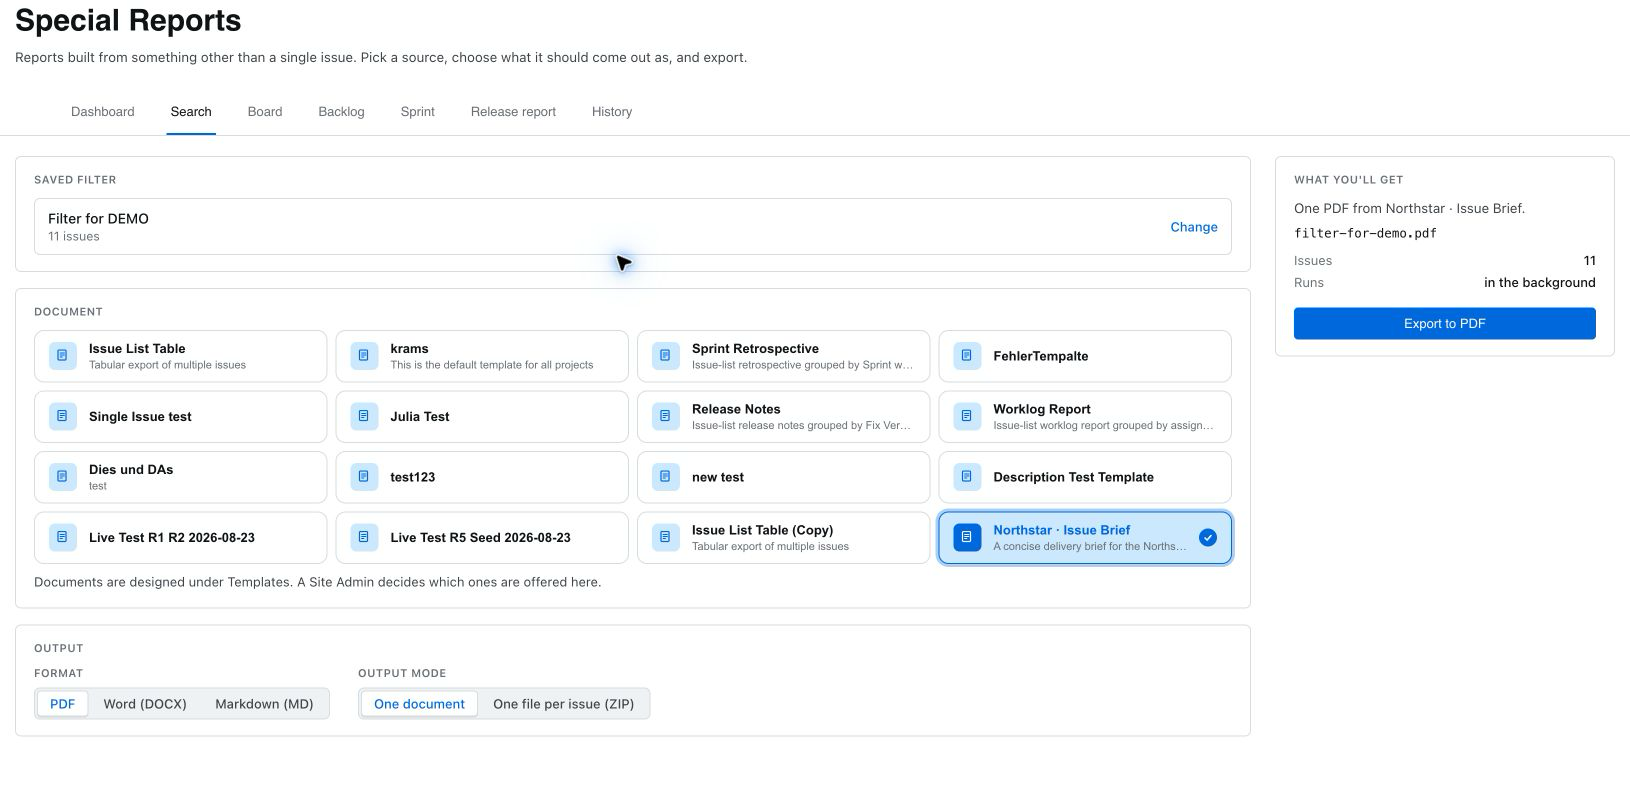
Task: Choose the Description Test Template document
Action: (x=1085, y=477)
